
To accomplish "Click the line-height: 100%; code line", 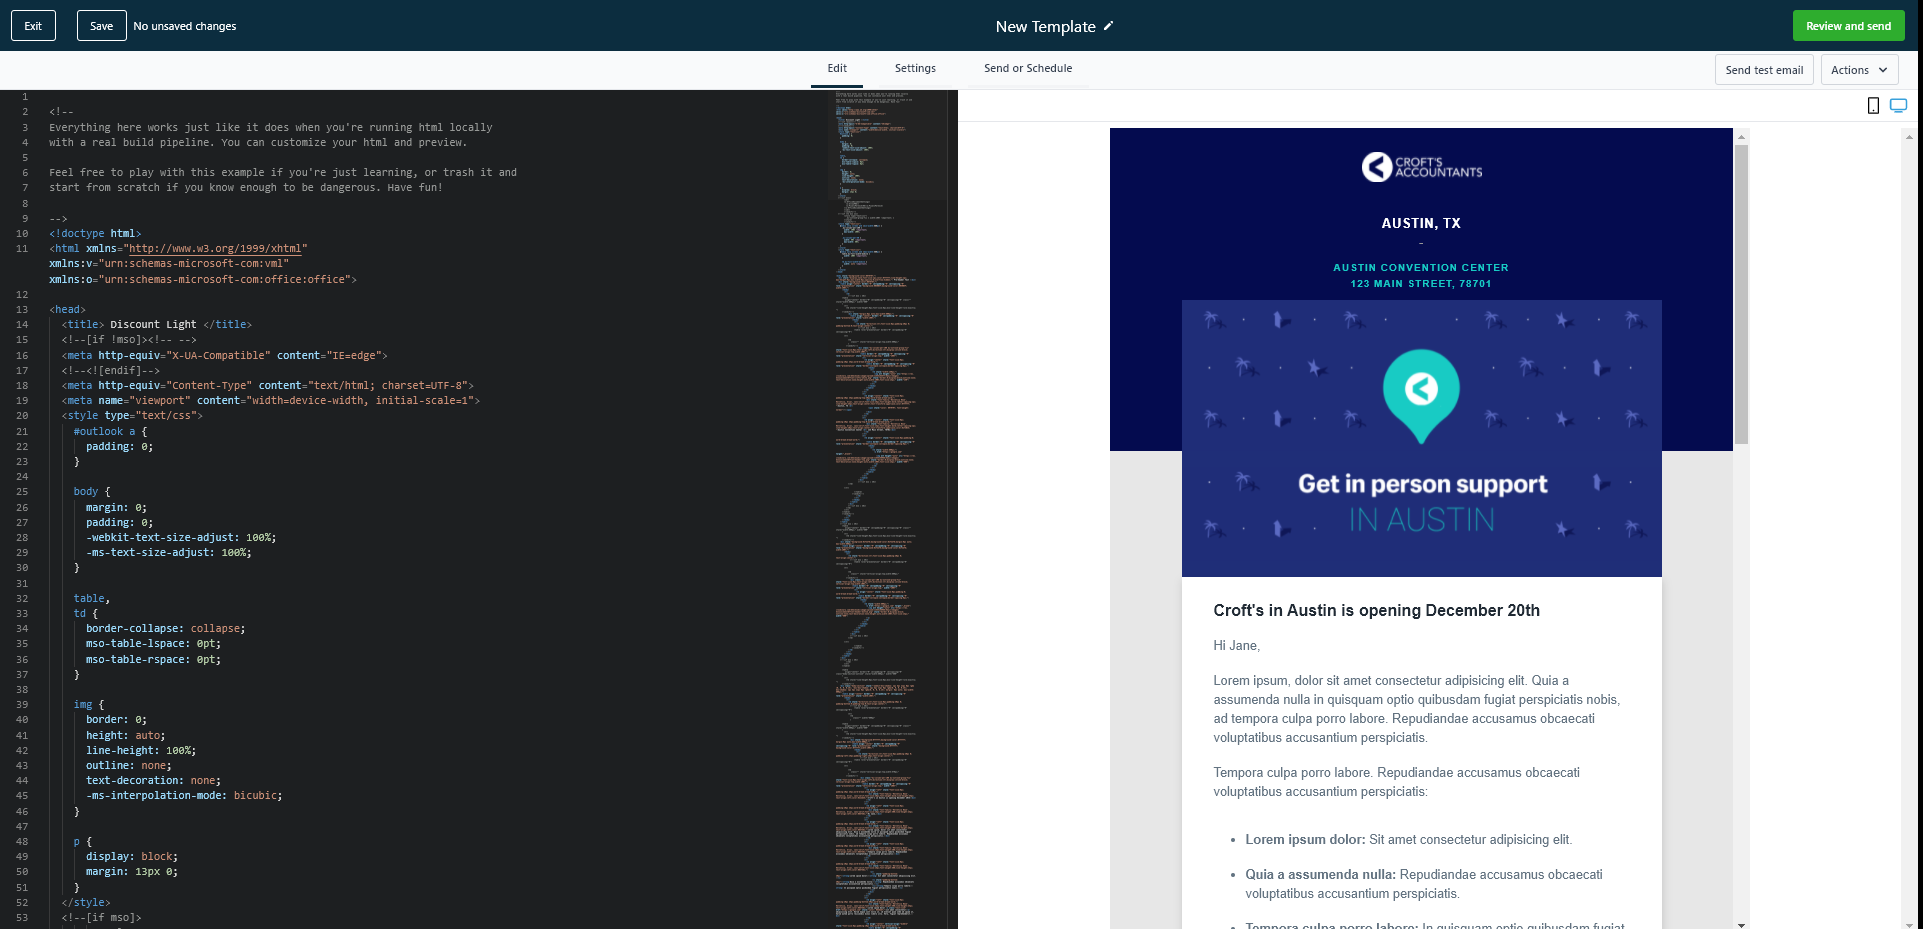I will click(141, 750).
